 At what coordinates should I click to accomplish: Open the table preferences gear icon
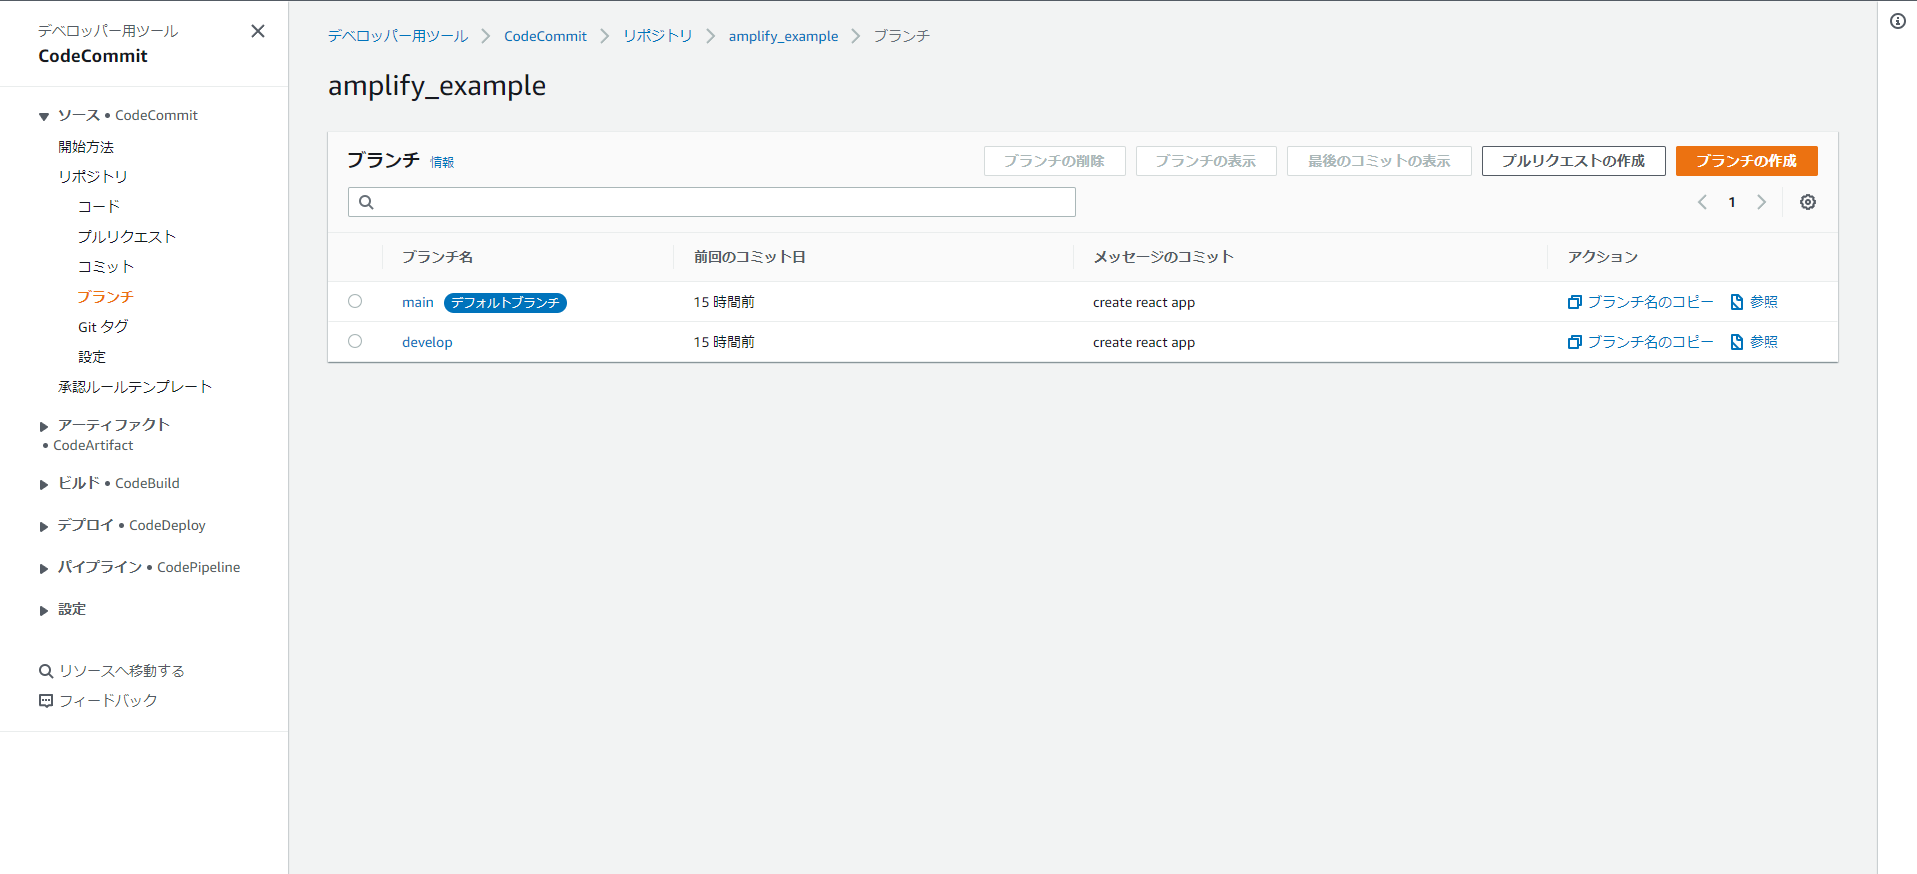click(x=1808, y=202)
